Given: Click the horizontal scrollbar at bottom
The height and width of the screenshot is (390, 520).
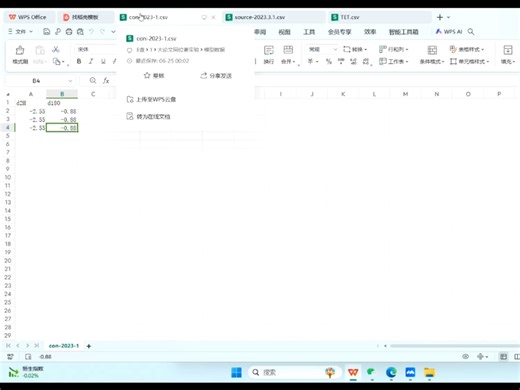Looking at the screenshot, I should [x=455, y=346].
